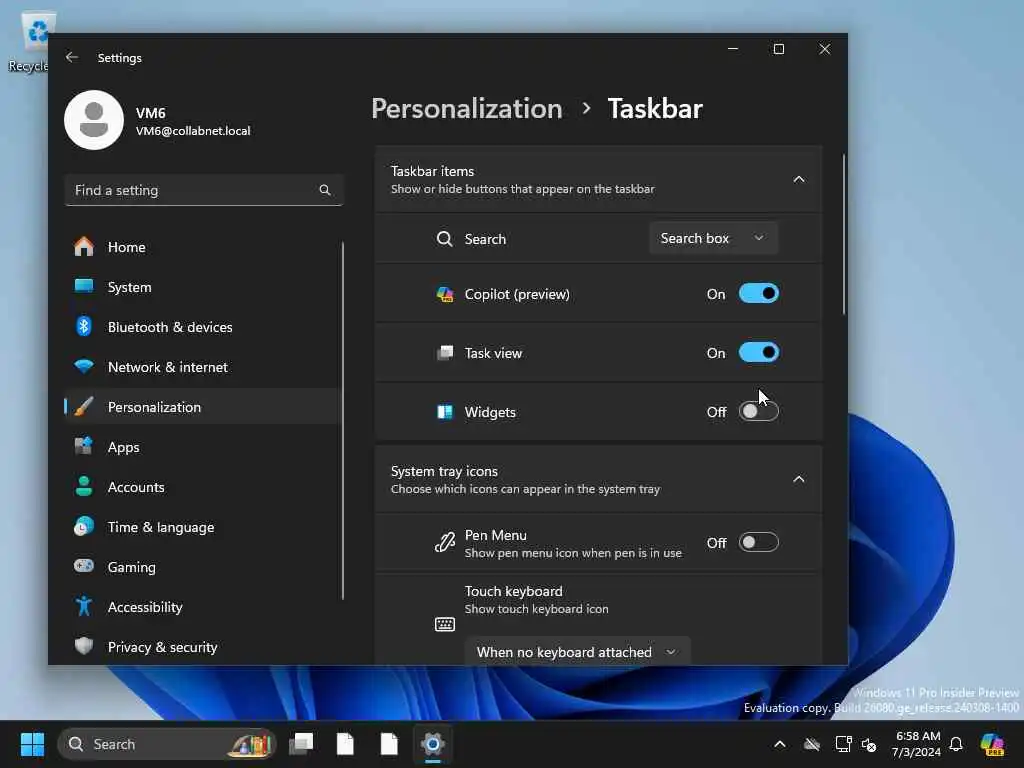This screenshot has width=1024, height=768.
Task: Click the taskbar Search box
Action: point(167,744)
